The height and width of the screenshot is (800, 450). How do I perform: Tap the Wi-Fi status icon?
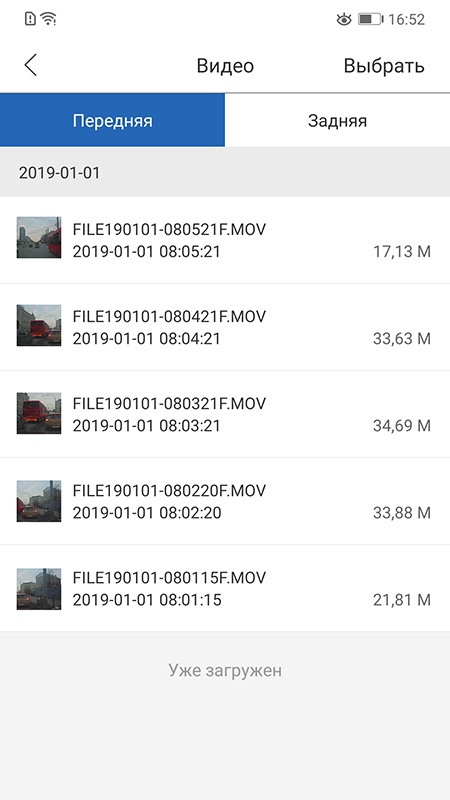coord(48,19)
